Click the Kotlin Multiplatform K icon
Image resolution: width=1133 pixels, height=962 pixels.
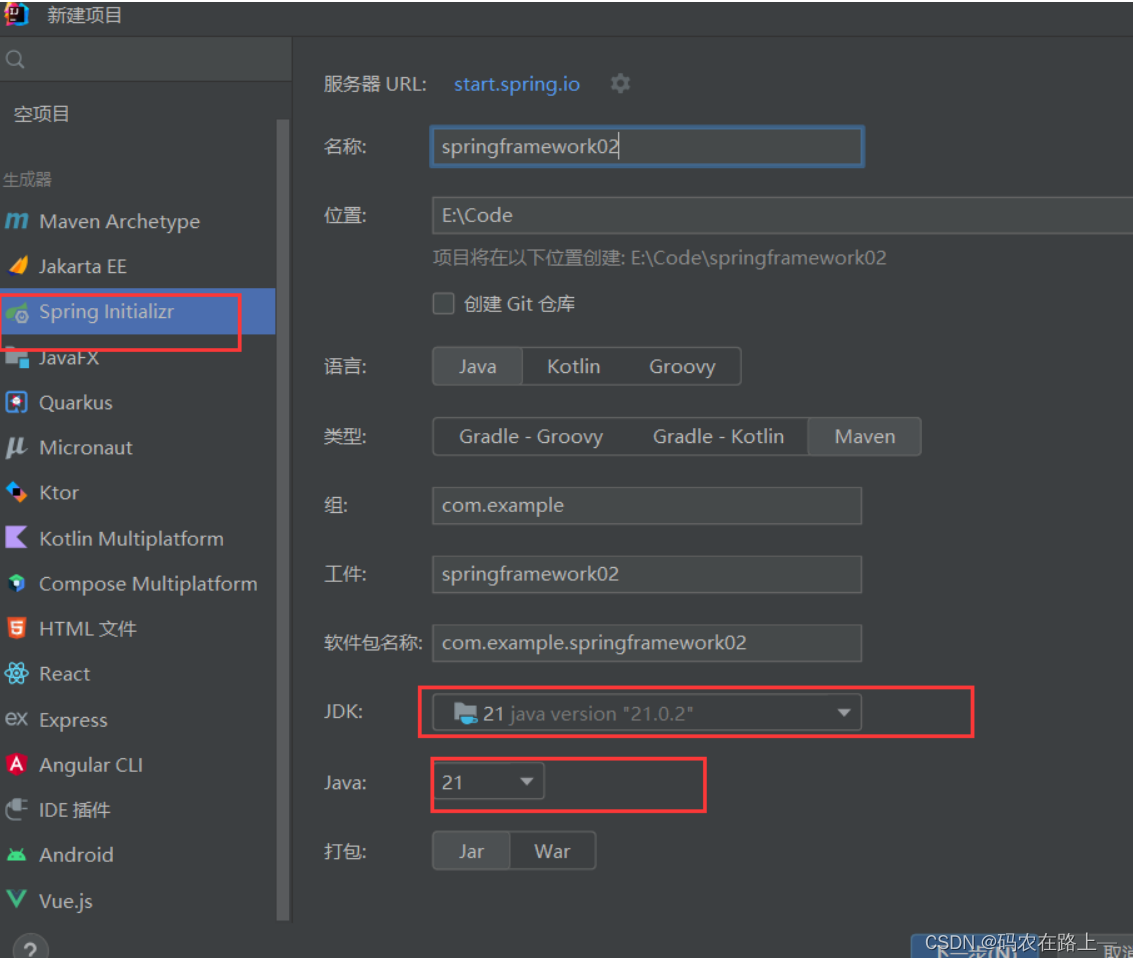pos(16,538)
